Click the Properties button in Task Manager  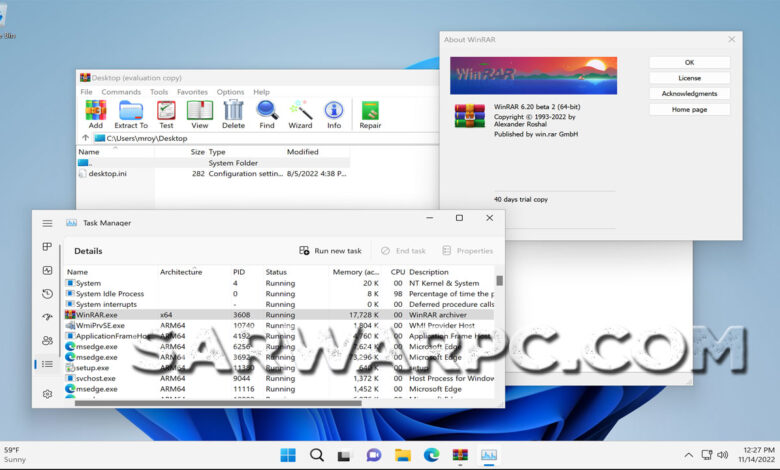pyautogui.click(x=468, y=251)
